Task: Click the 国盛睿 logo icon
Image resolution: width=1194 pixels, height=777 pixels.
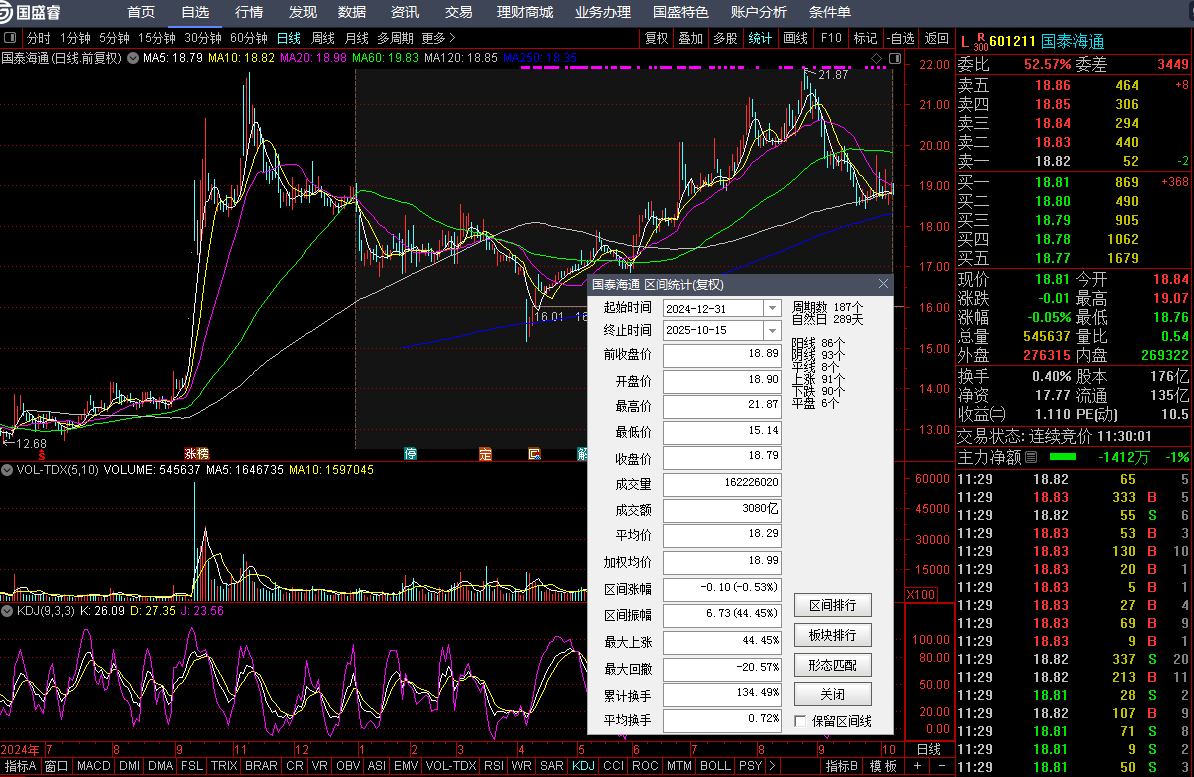Action: (x=8, y=12)
